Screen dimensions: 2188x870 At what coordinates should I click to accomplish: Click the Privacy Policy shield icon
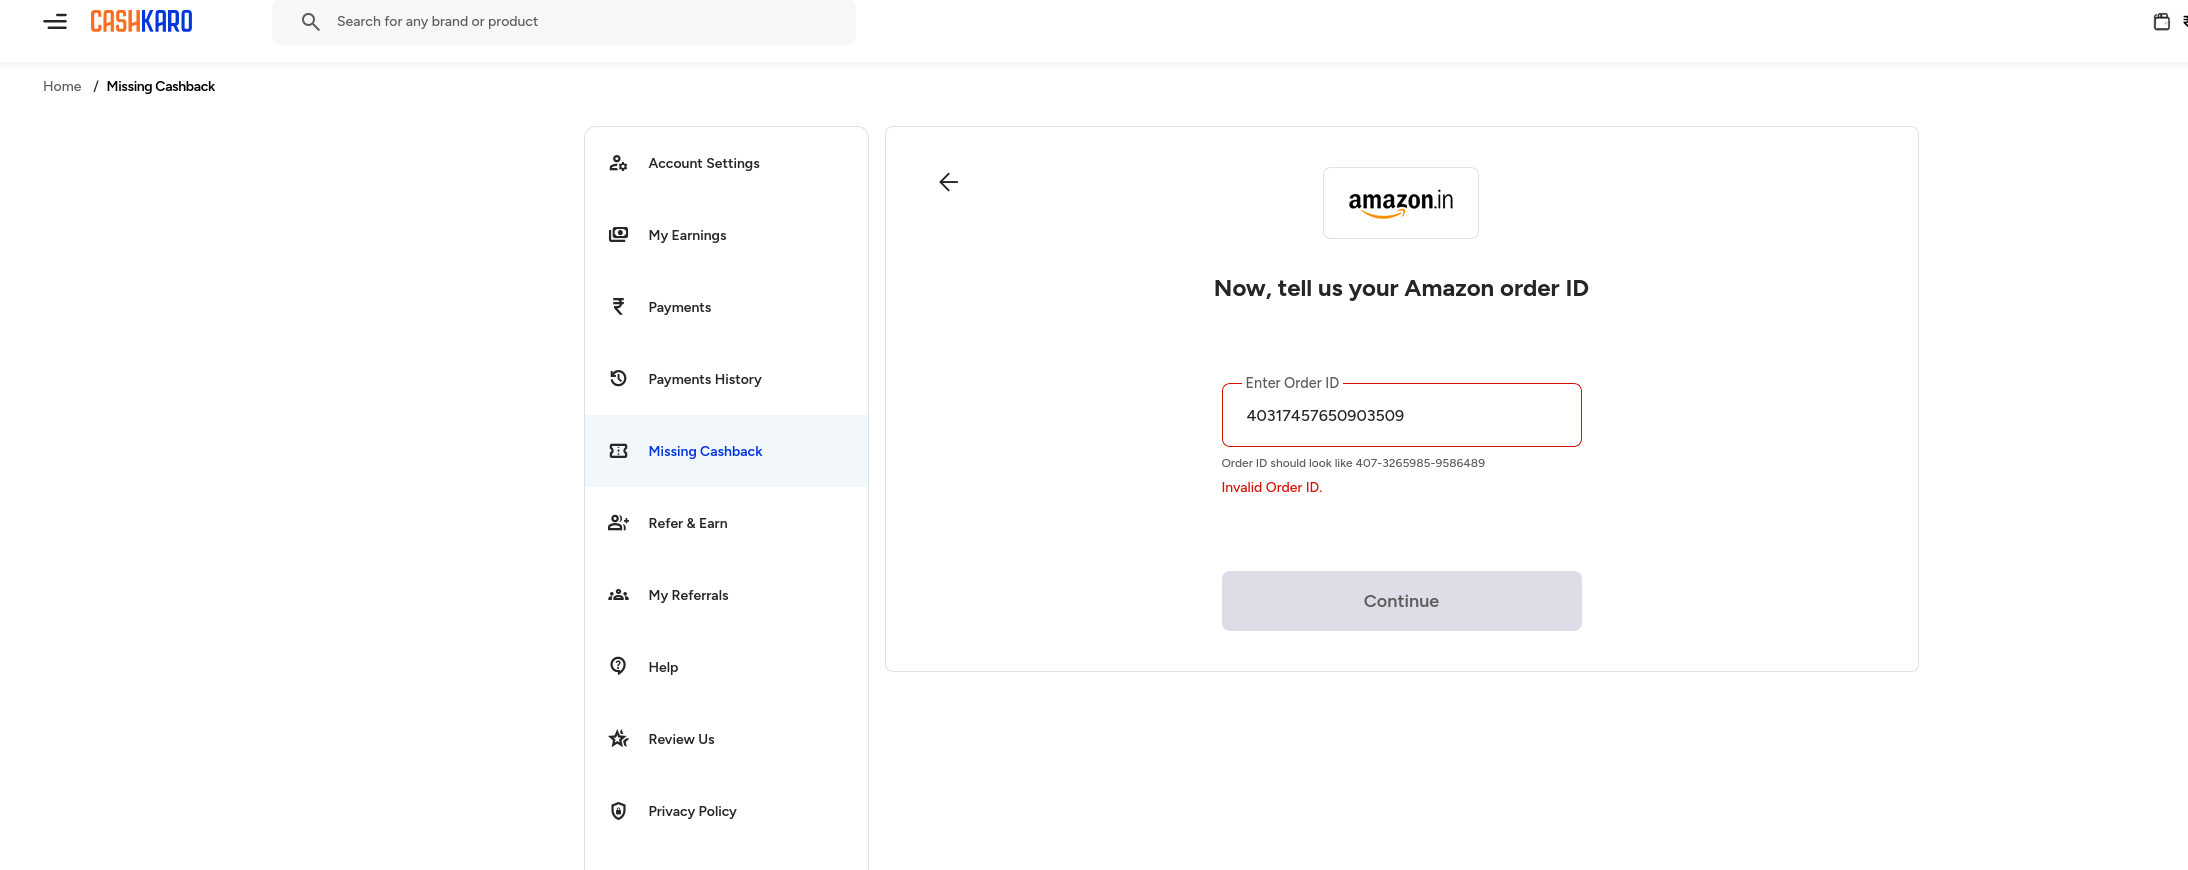[x=618, y=811]
